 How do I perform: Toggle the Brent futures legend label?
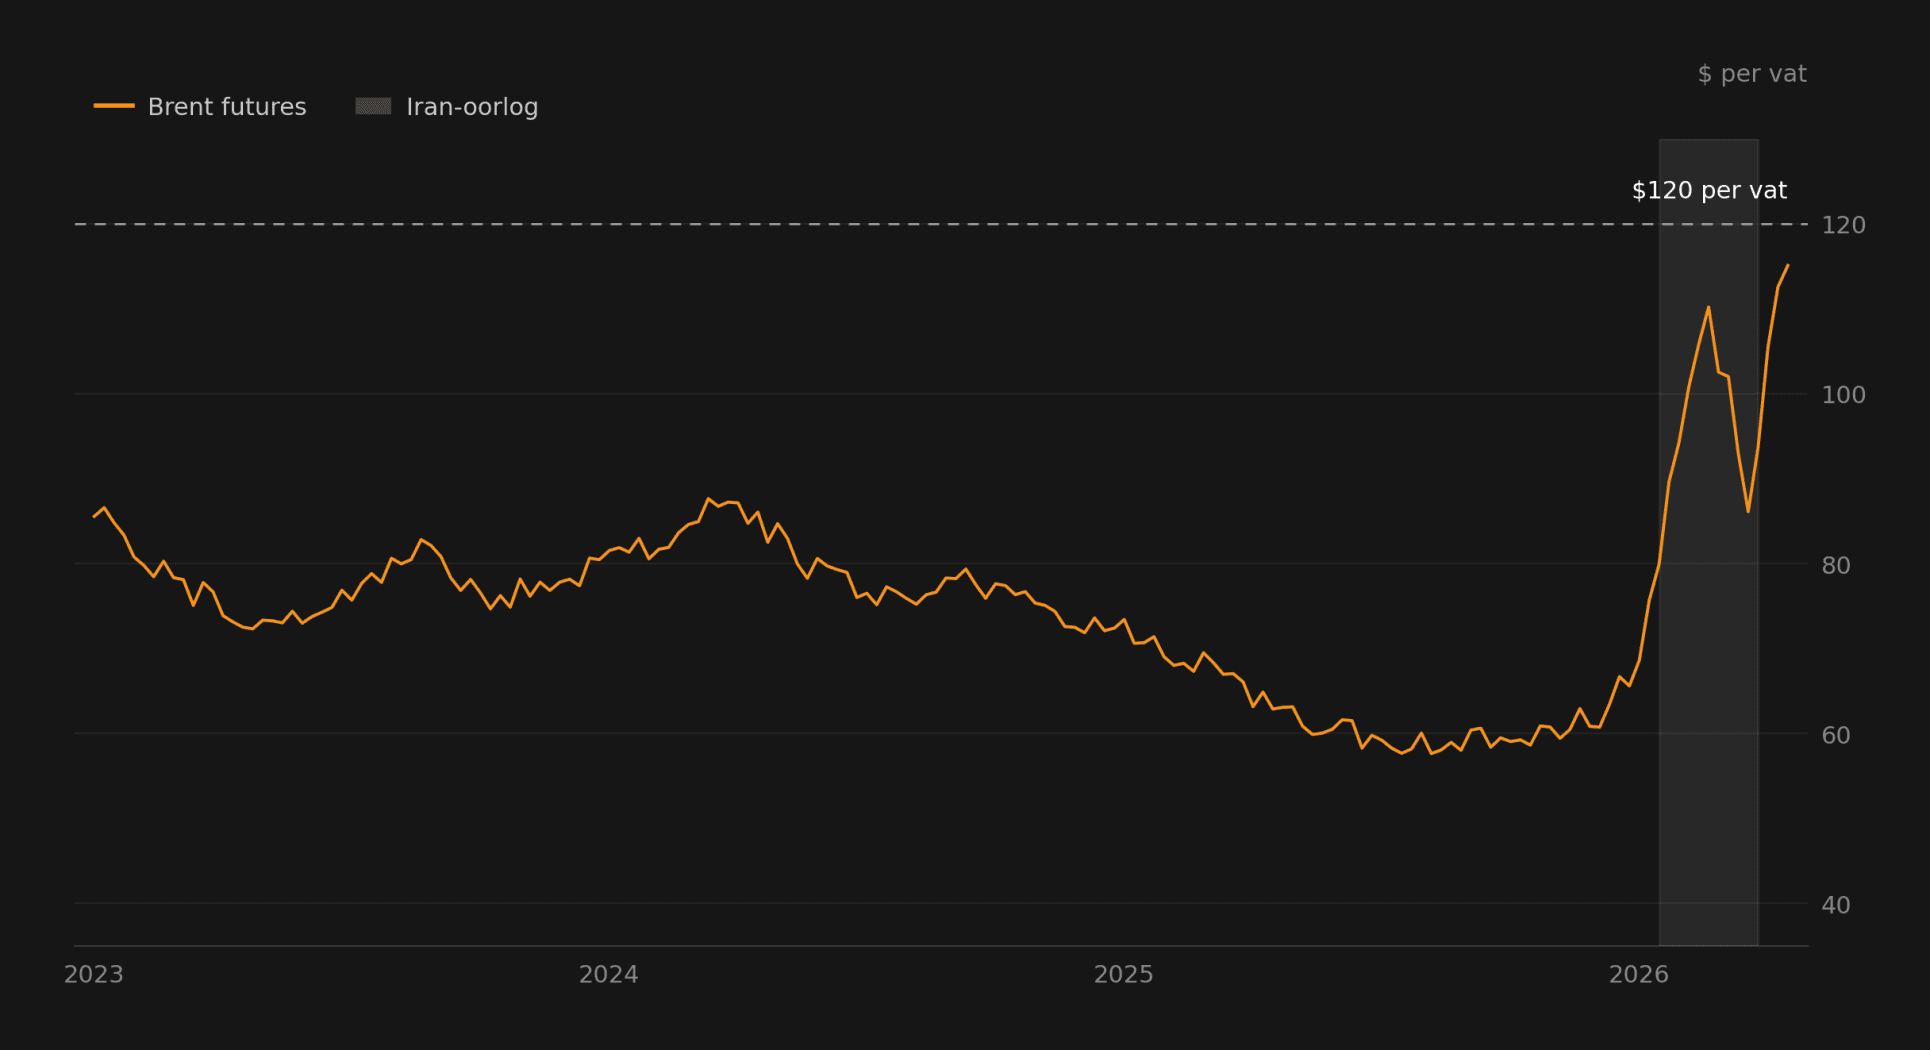(x=227, y=107)
